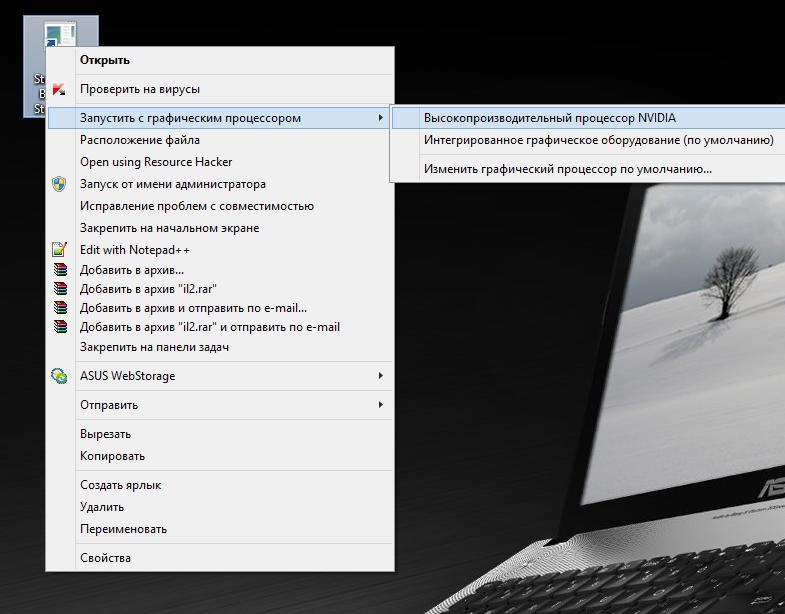This screenshot has width=785, height=614.
Task: Click WinRAR icon for archive and e-mail
Action: coord(60,308)
